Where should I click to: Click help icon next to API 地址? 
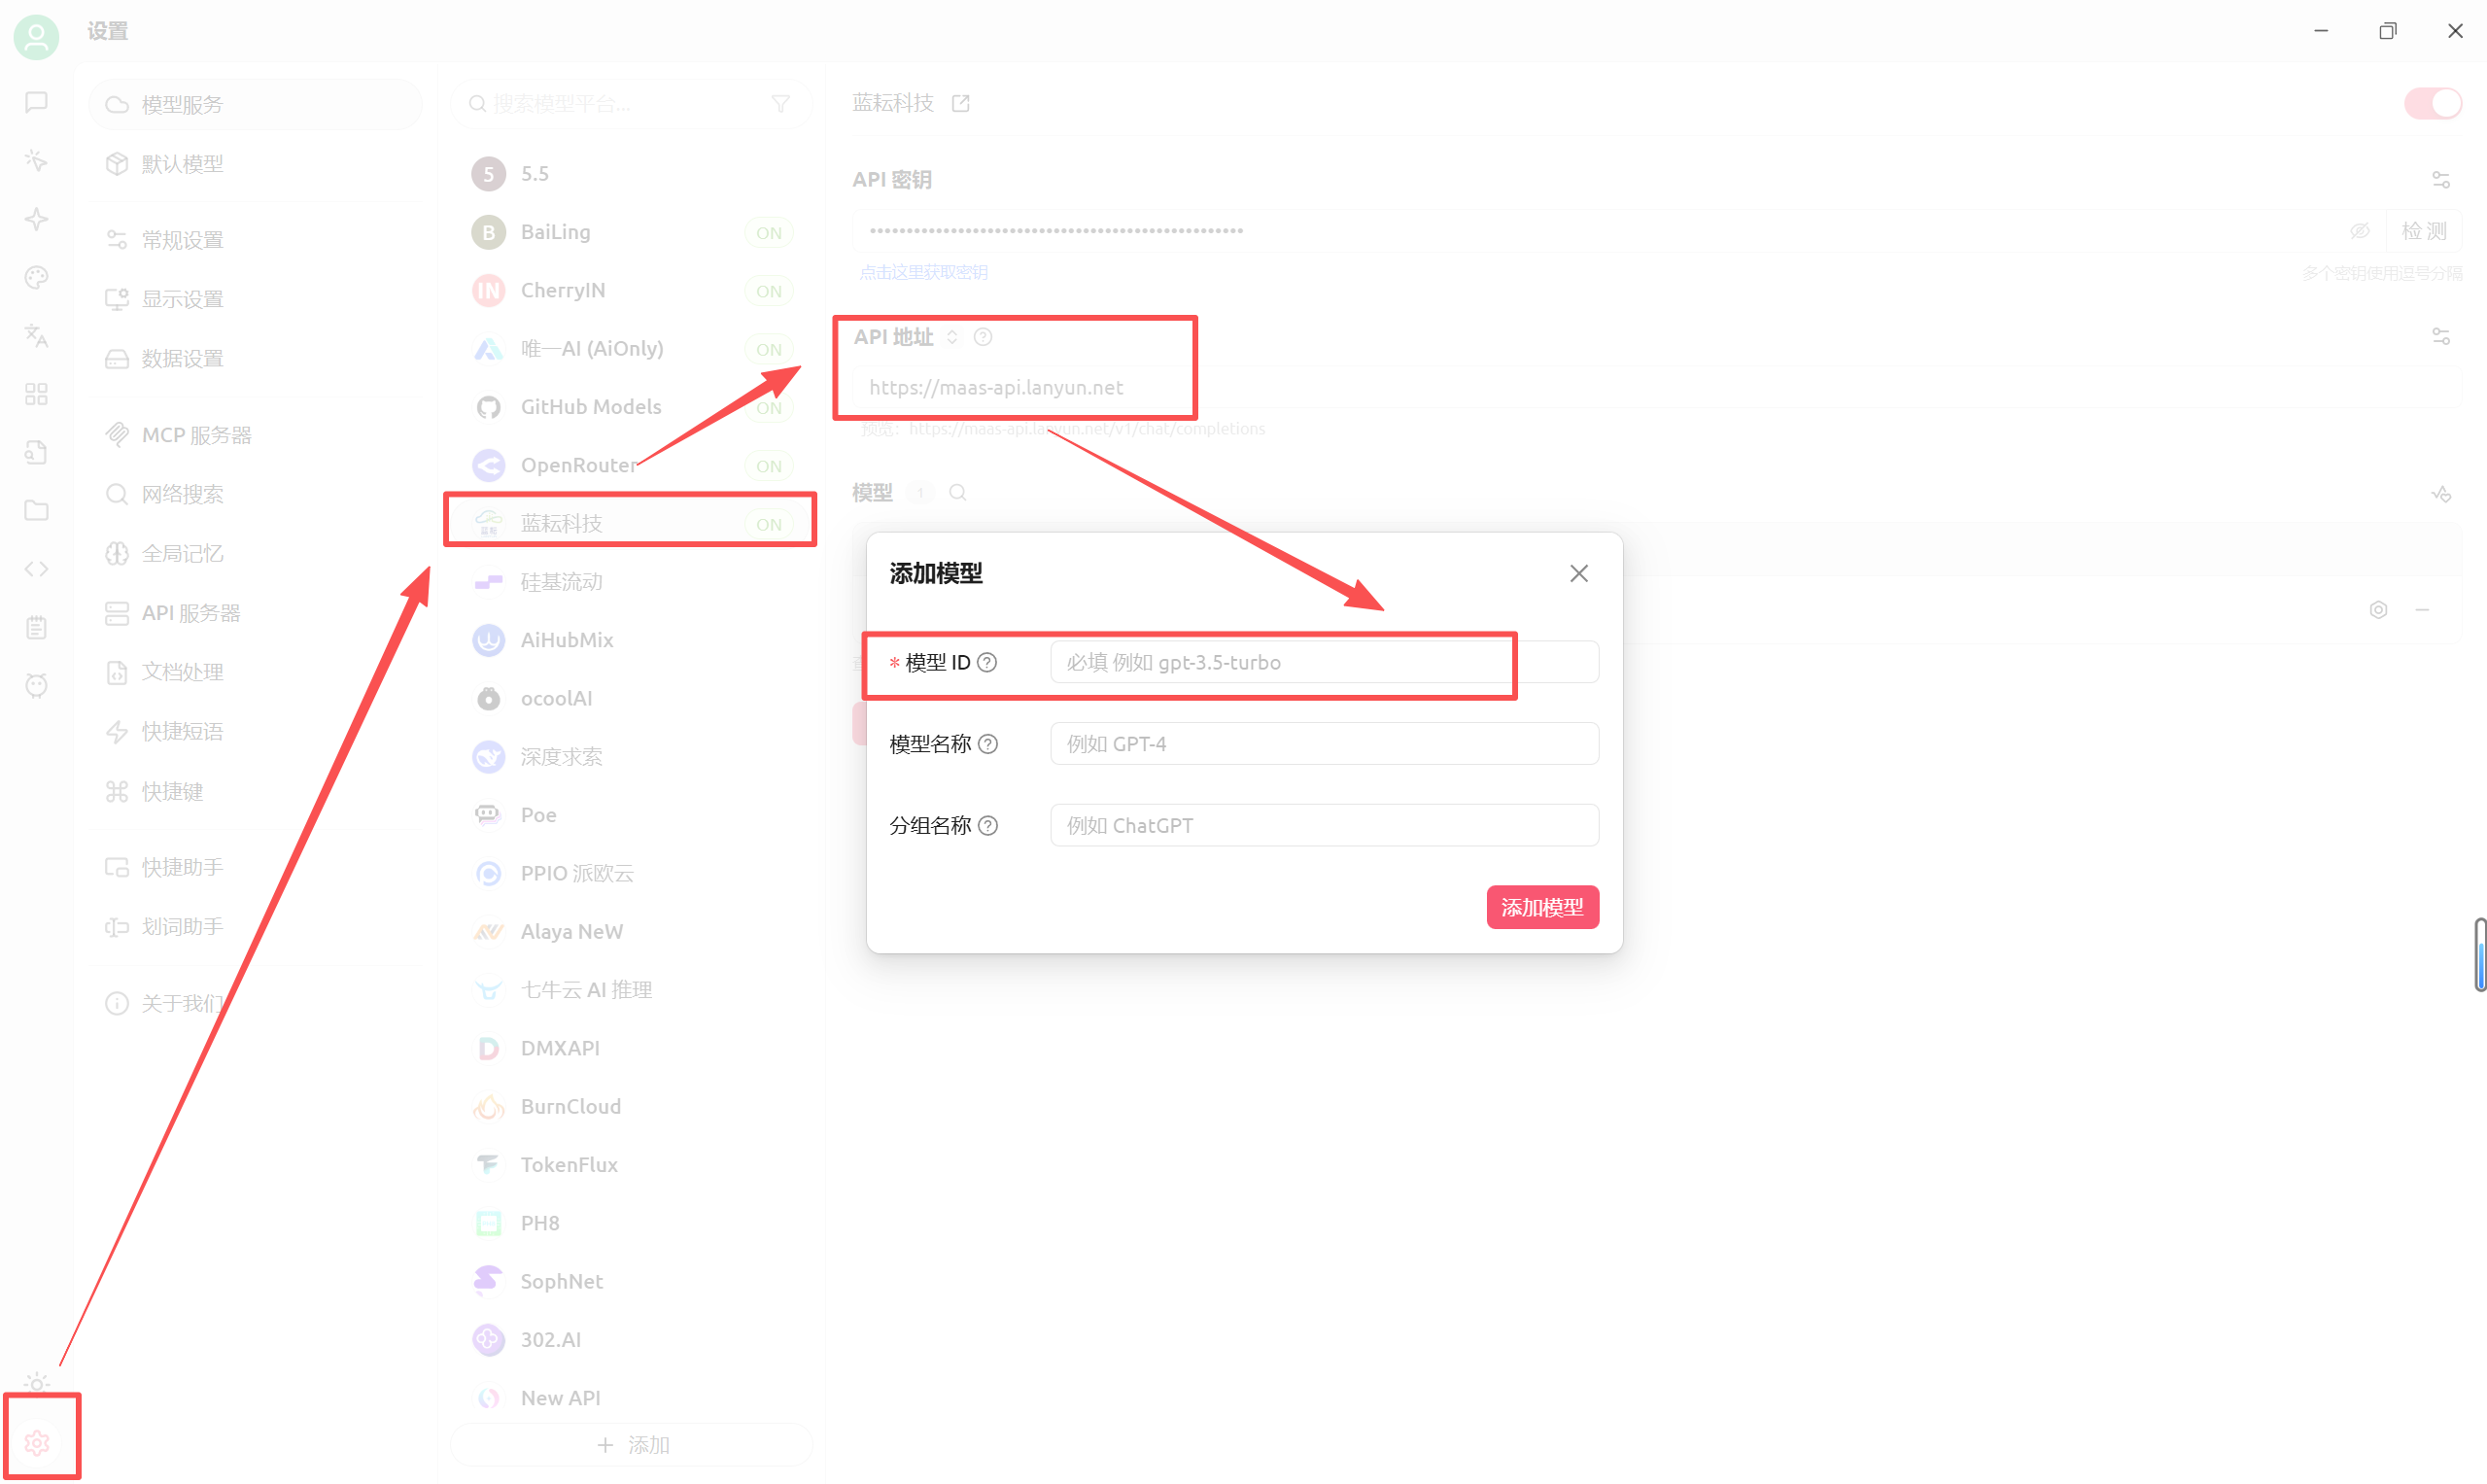[982, 337]
